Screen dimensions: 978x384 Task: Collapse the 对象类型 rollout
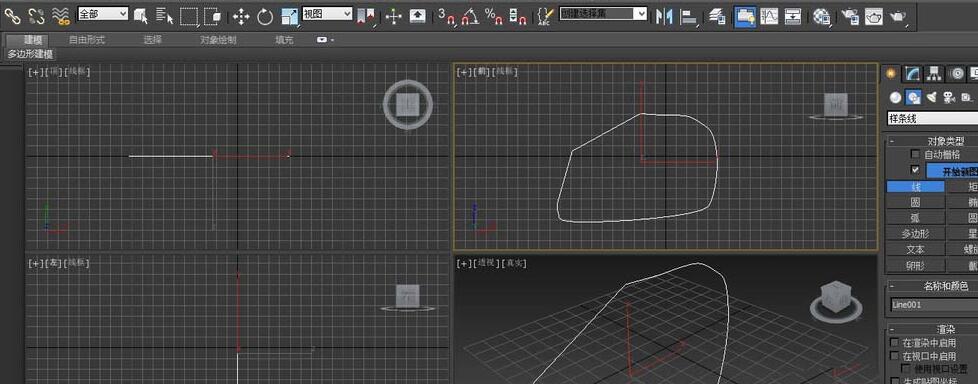(891, 141)
